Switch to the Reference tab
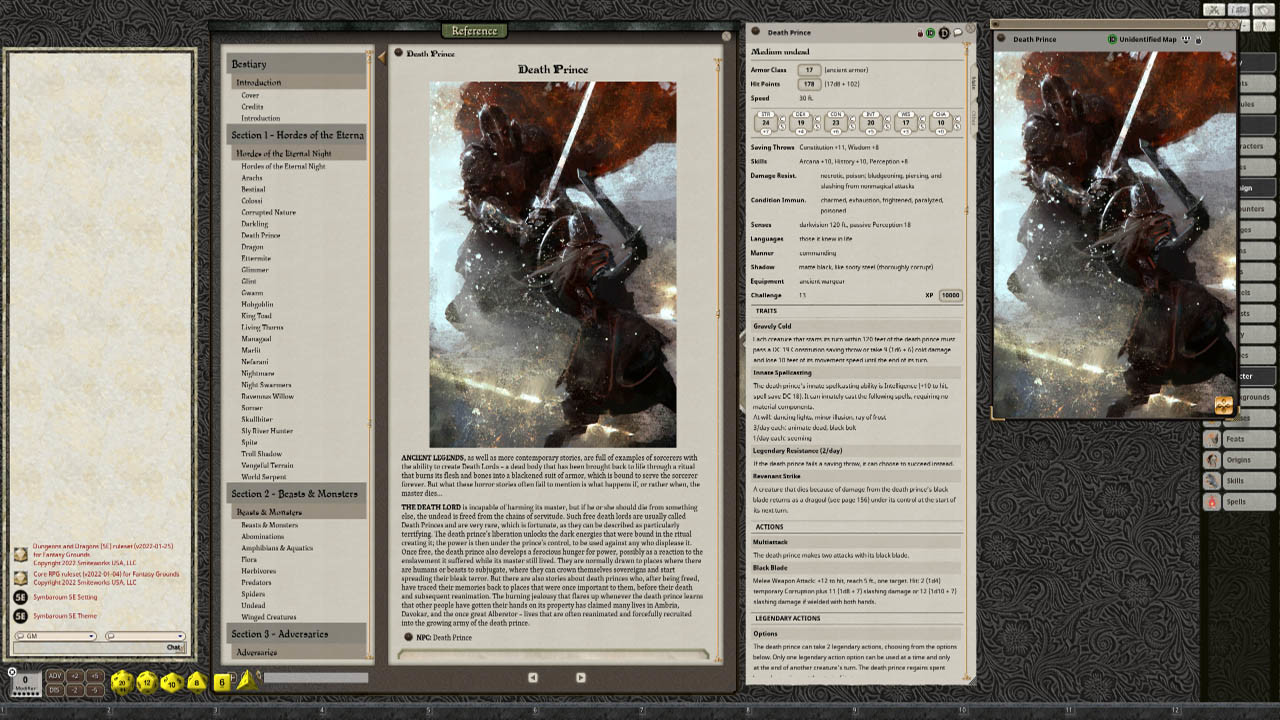1280x720 pixels. [x=473, y=31]
